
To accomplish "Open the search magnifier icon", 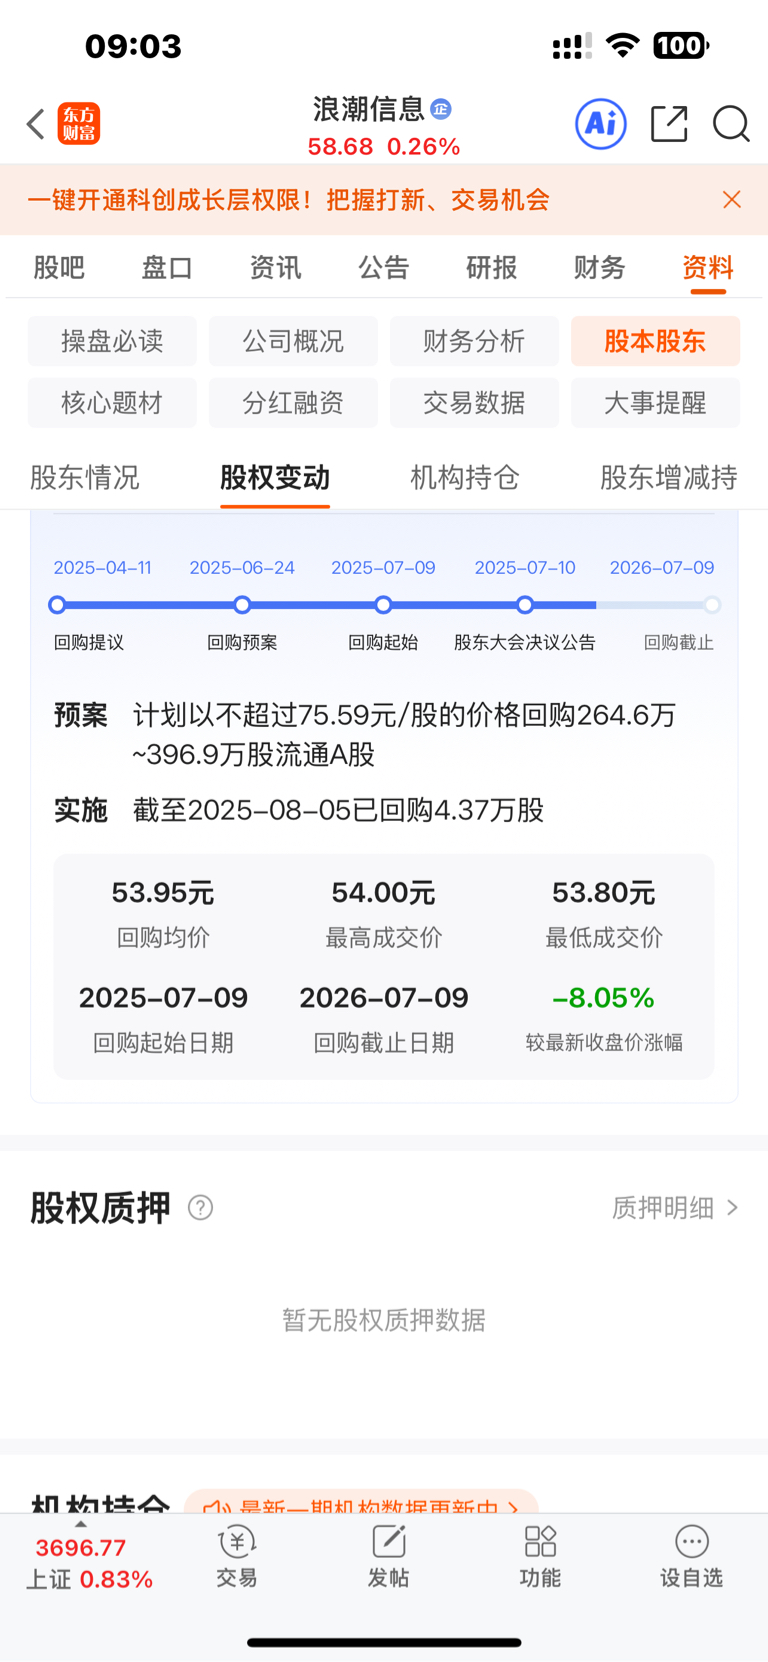I will (731, 124).
